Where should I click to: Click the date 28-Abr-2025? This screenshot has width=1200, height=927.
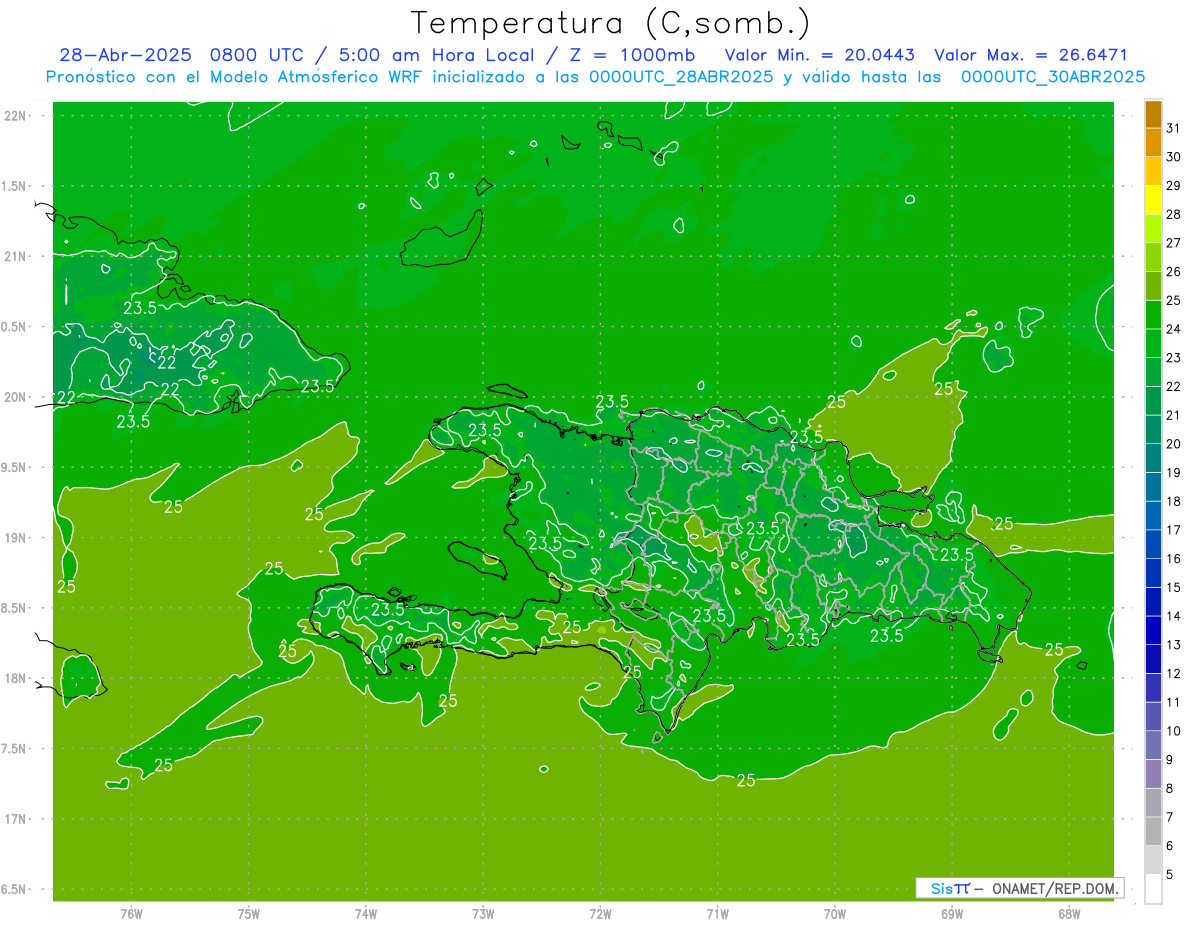click(x=126, y=55)
